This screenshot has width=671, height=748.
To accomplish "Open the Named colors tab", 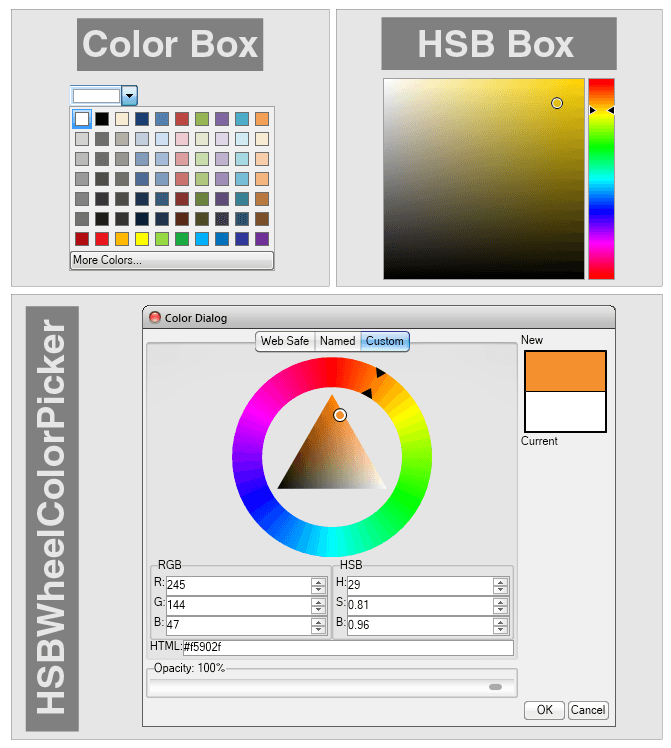I will tap(337, 341).
